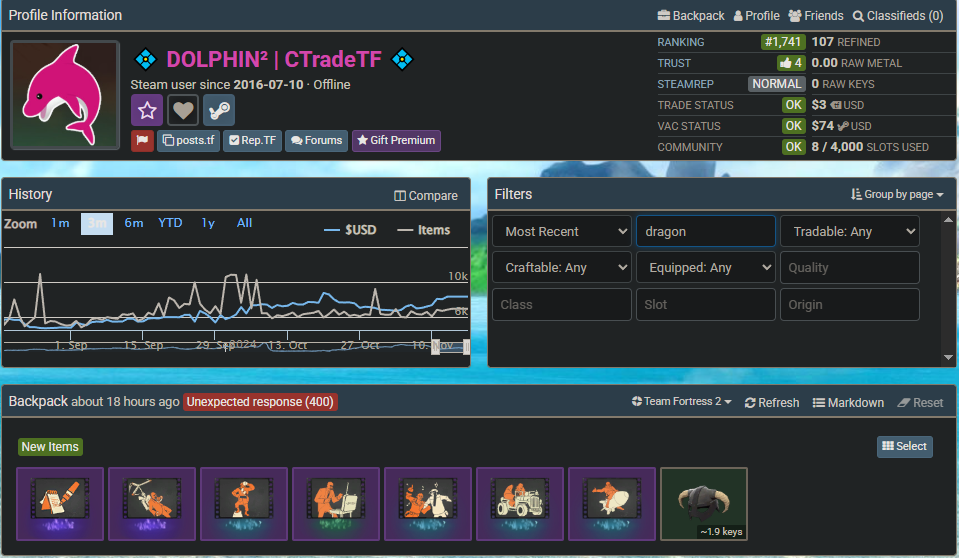Select the crossbow taunt item

pyautogui.click(x=152, y=504)
